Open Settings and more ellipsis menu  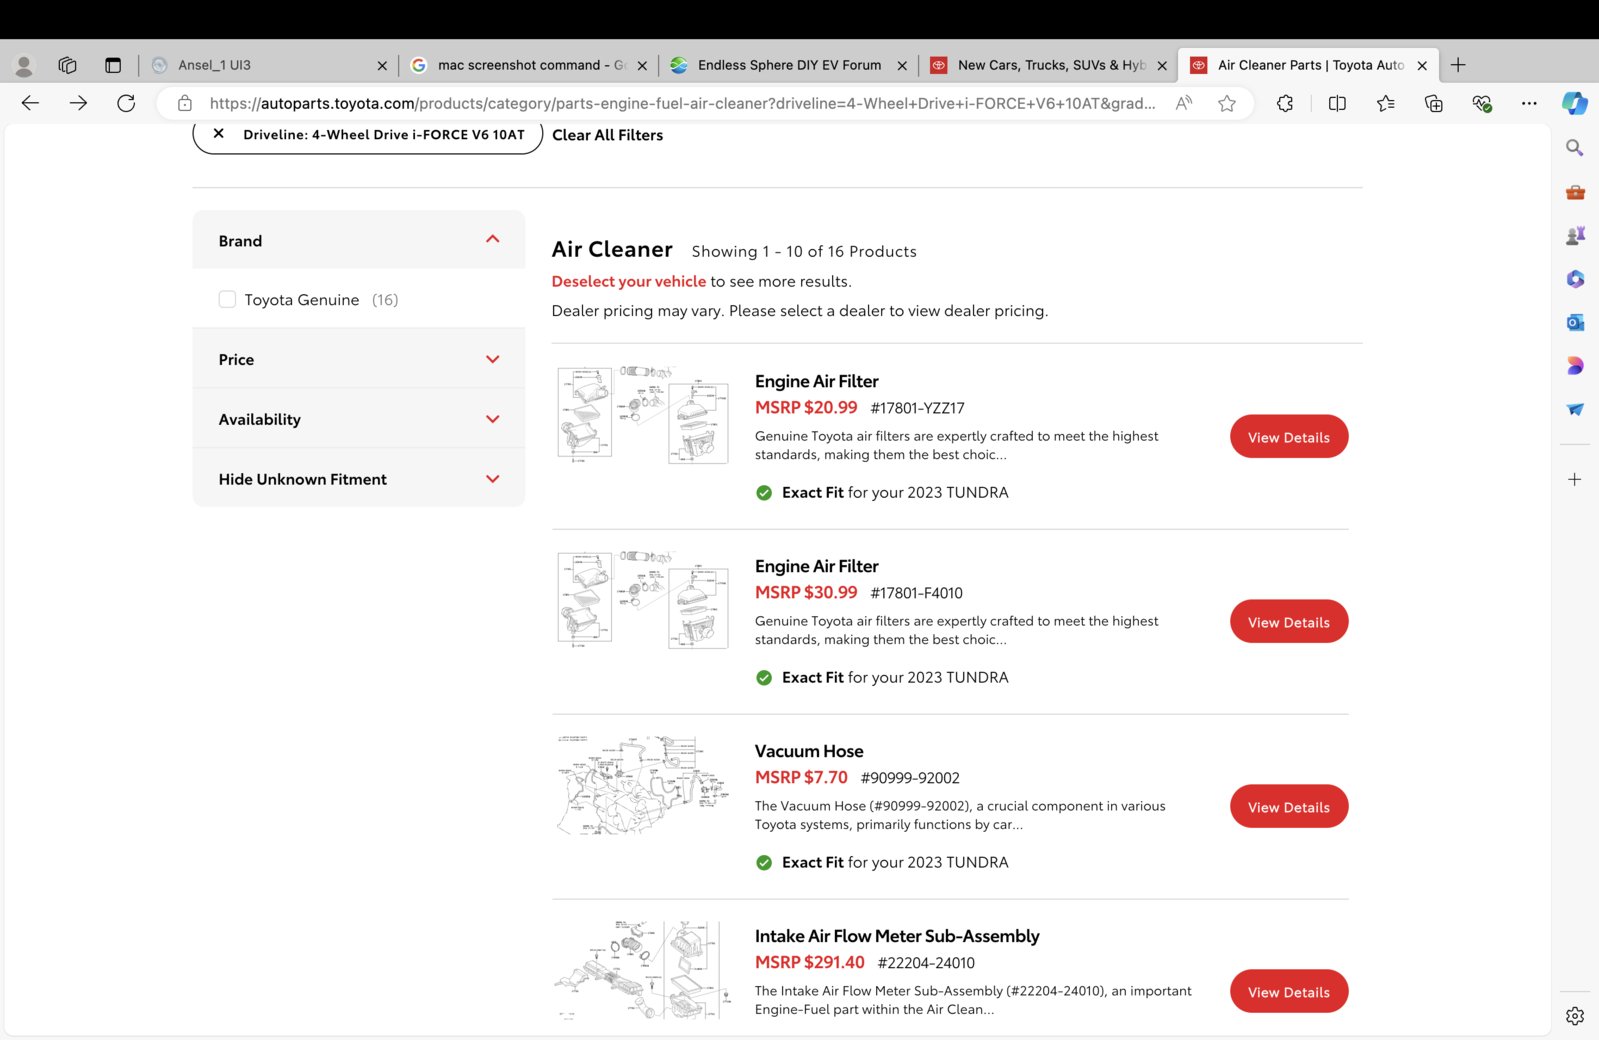pos(1529,103)
